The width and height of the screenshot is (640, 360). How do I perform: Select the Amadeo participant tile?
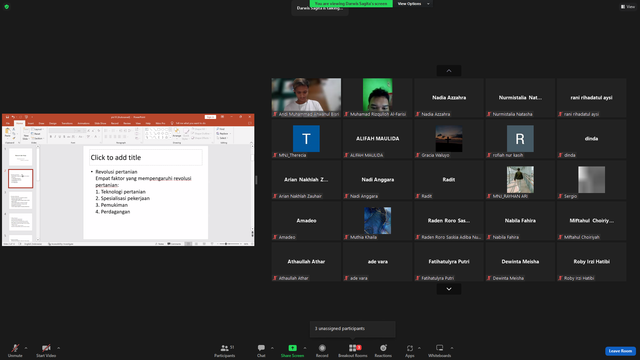pos(306,221)
